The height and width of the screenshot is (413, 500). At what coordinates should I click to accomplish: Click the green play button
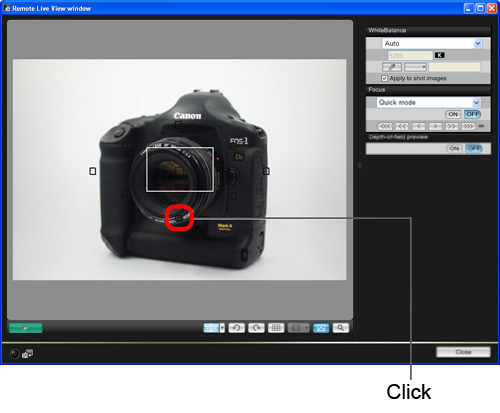pos(26,328)
